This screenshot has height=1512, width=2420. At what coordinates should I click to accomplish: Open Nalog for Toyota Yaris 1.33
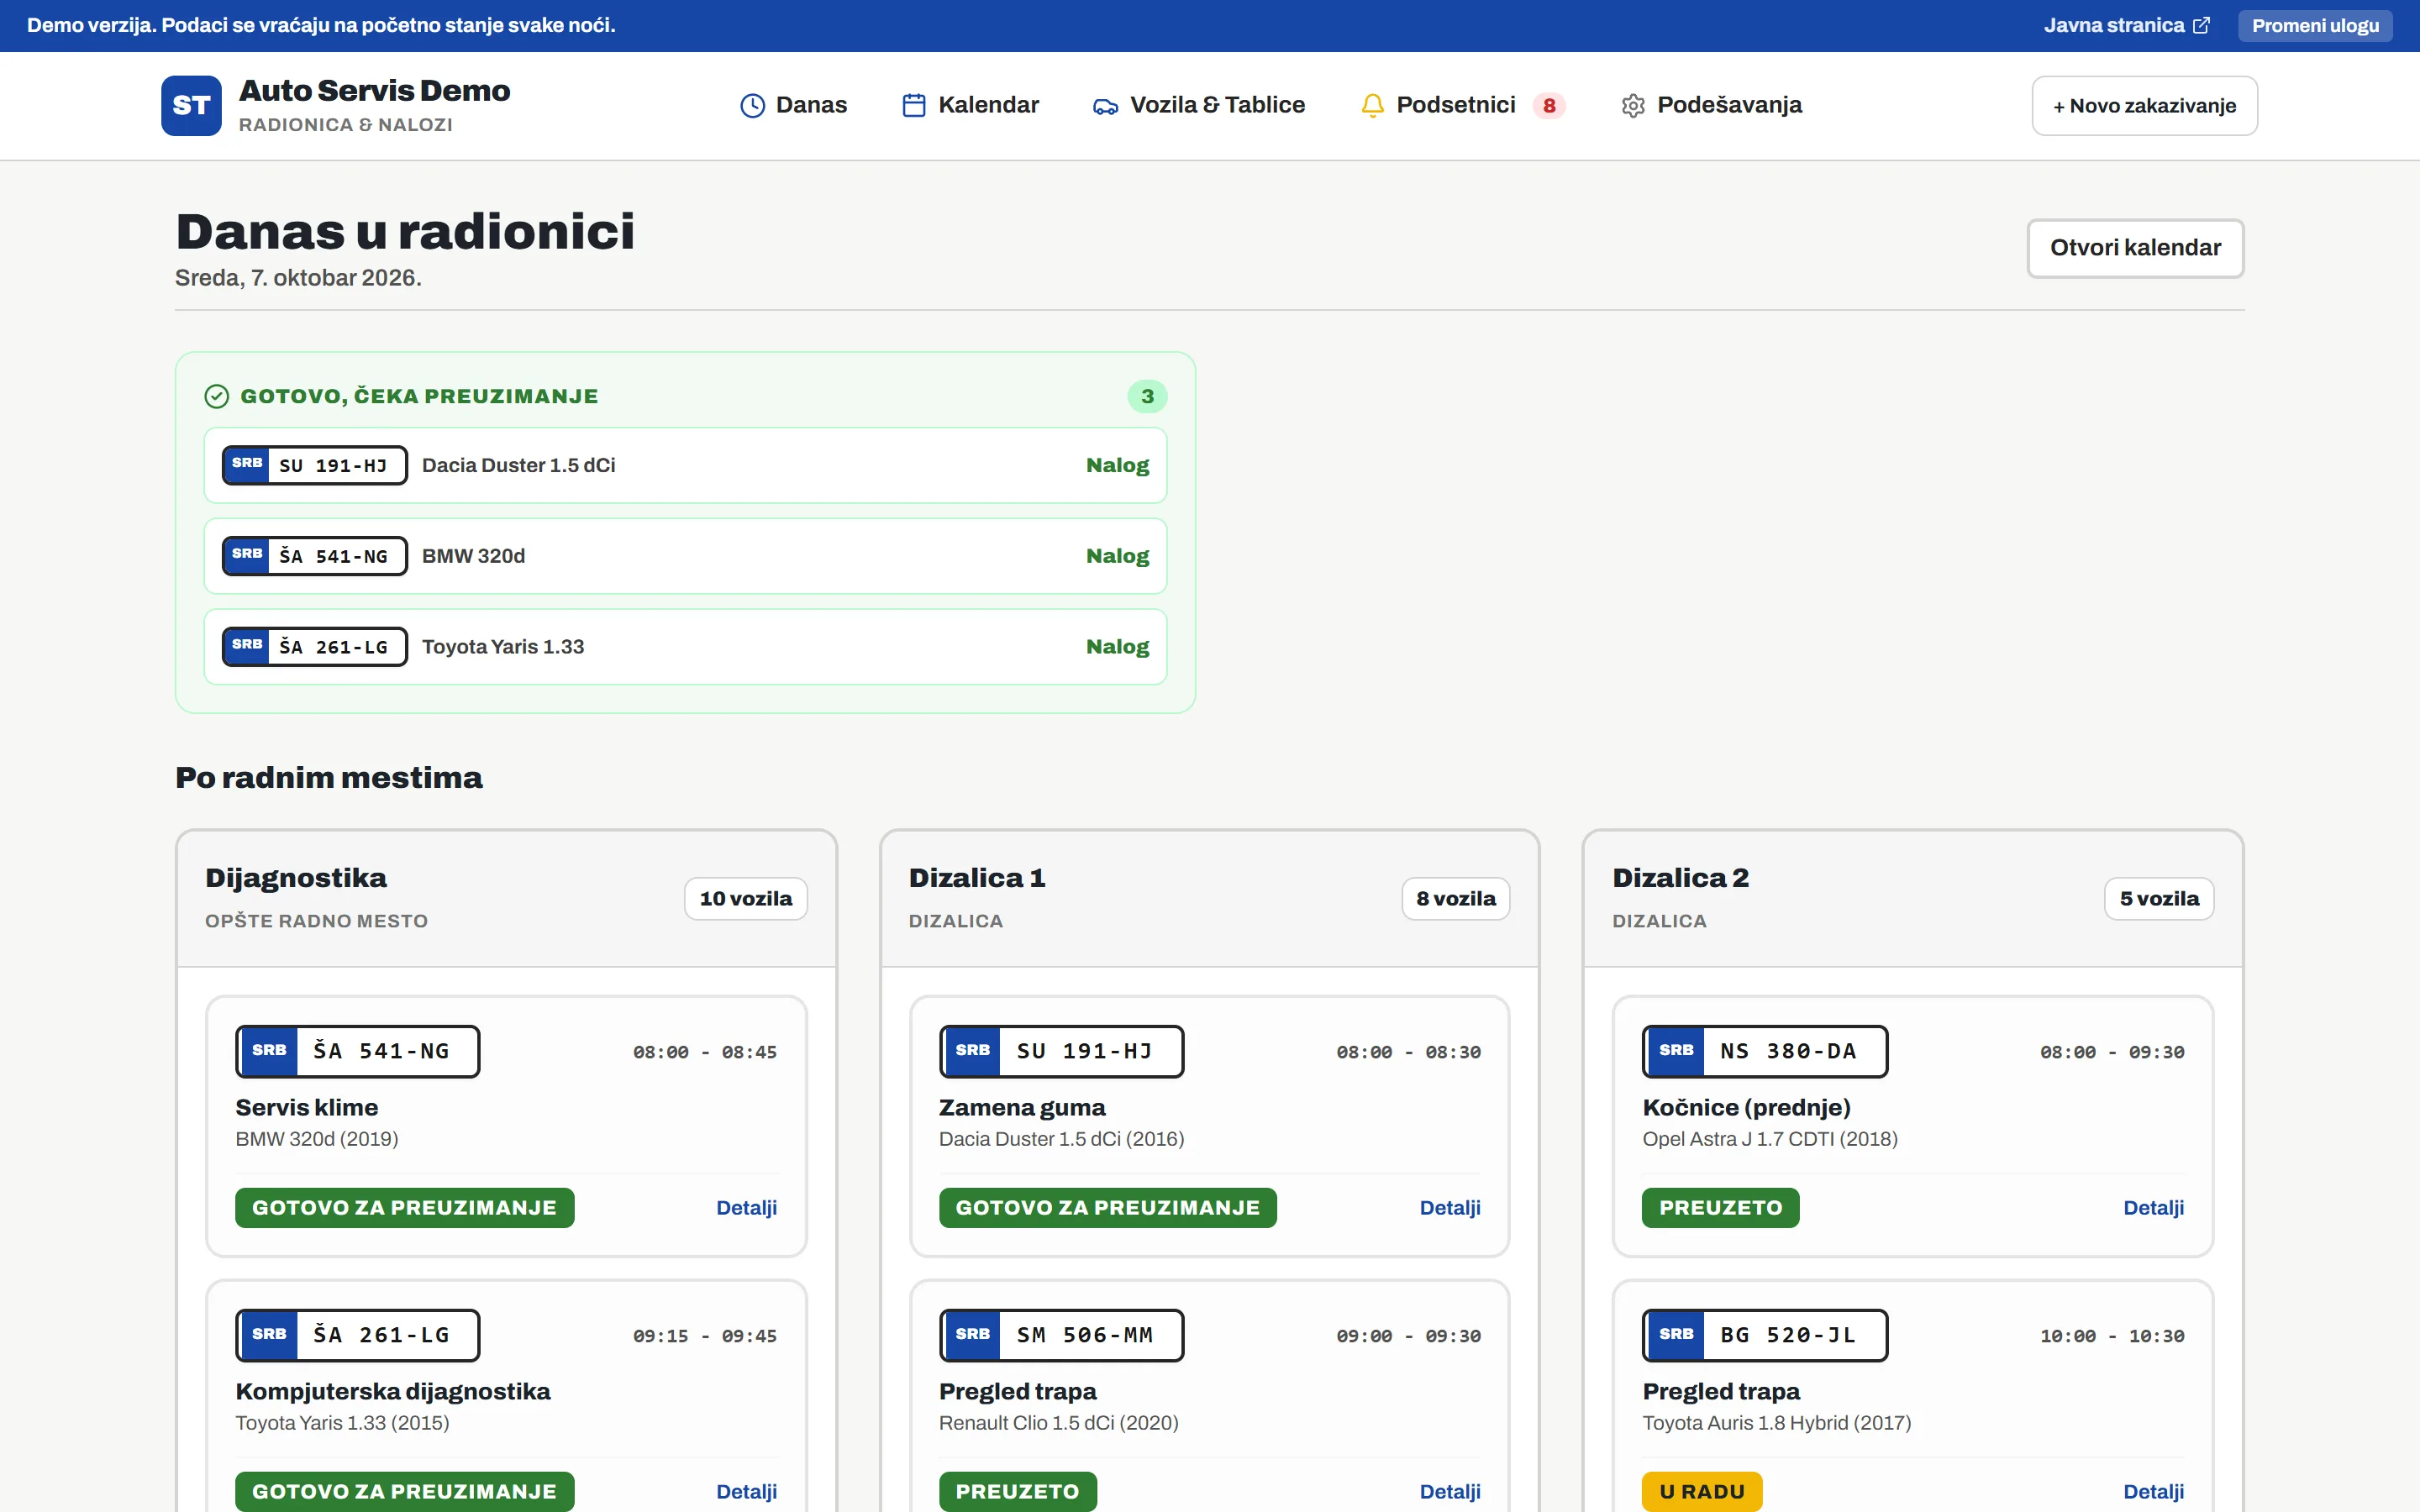coord(1117,647)
